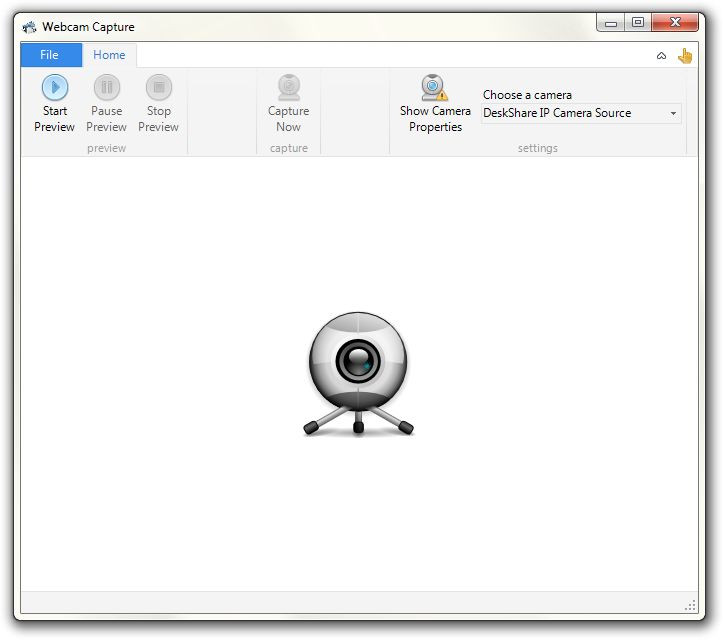The image size is (724, 640).
Task: Click the resize grip in status bar
Action: (x=690, y=605)
